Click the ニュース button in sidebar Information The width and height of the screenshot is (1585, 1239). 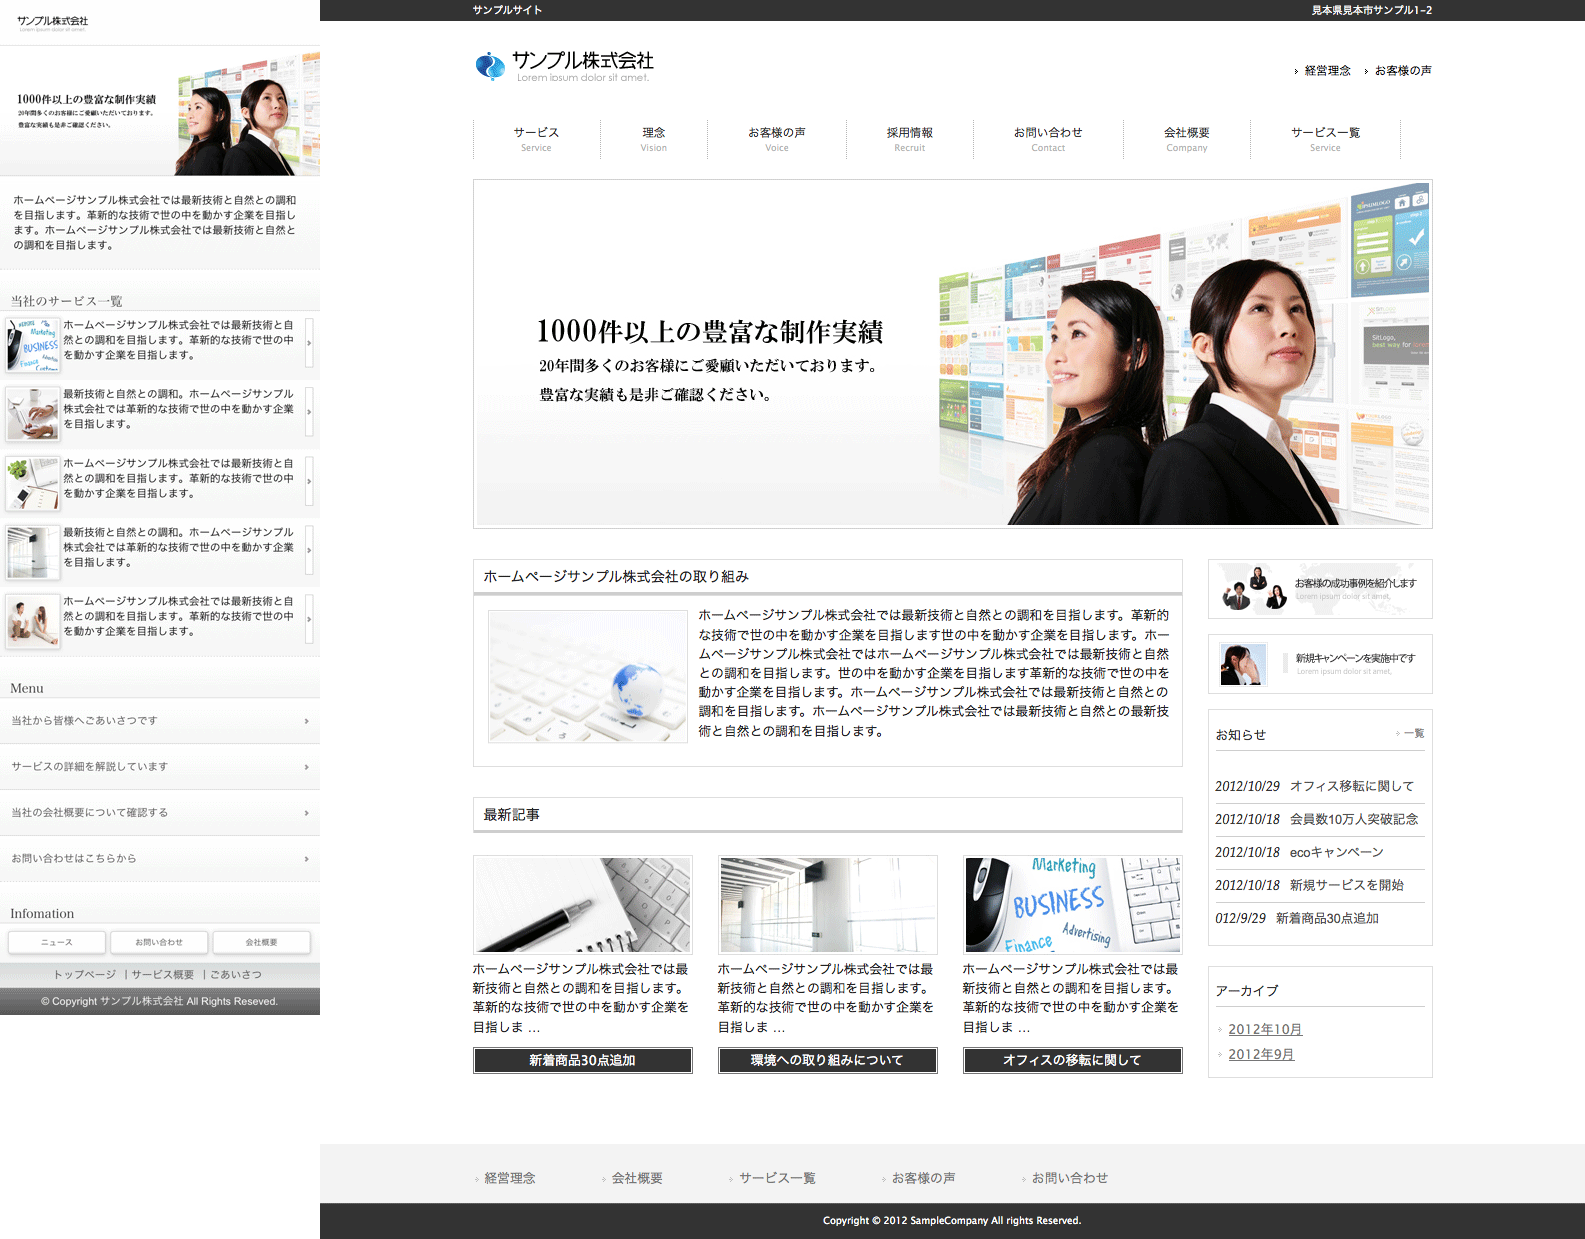[x=57, y=942]
